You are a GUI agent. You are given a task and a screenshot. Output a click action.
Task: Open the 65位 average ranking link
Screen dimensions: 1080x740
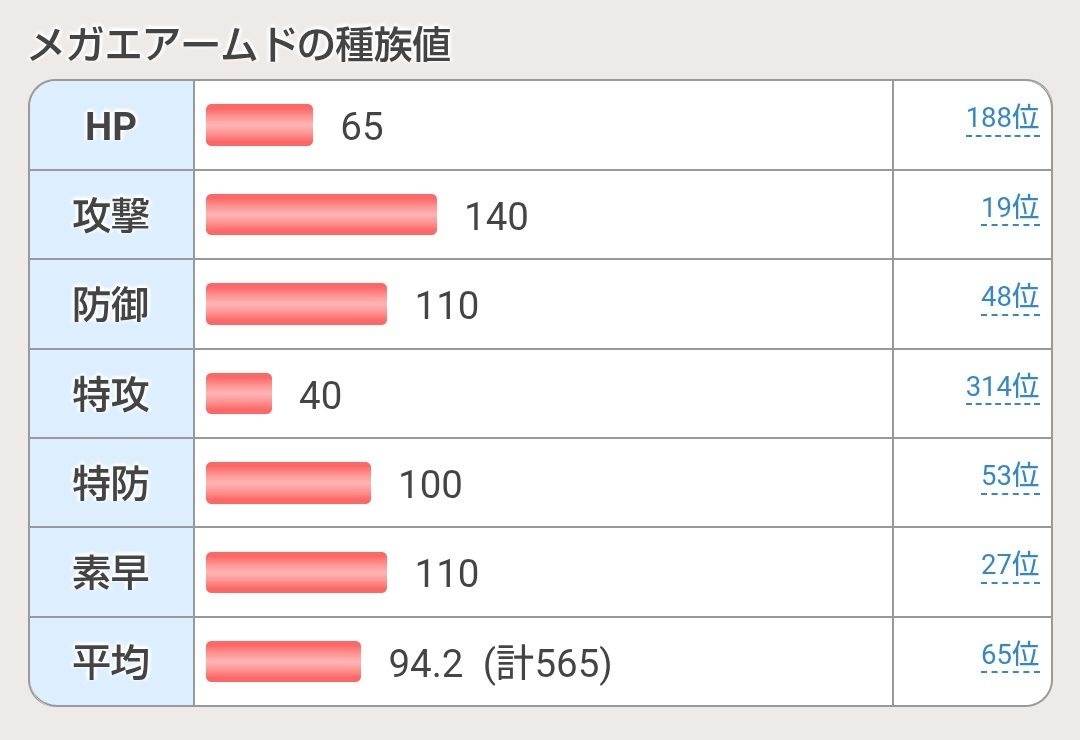(1010, 655)
